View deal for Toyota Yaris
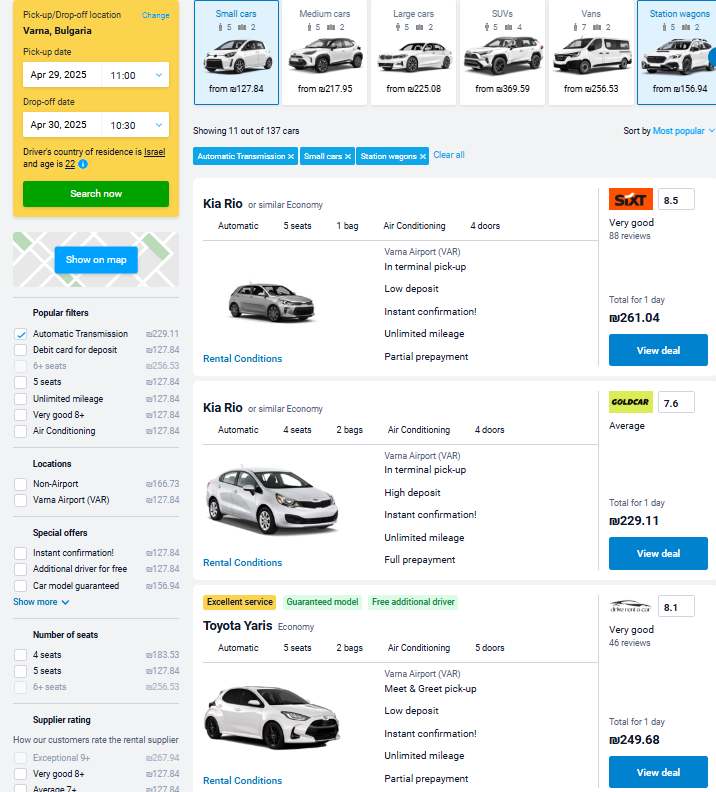716x792 pixels. 658,772
